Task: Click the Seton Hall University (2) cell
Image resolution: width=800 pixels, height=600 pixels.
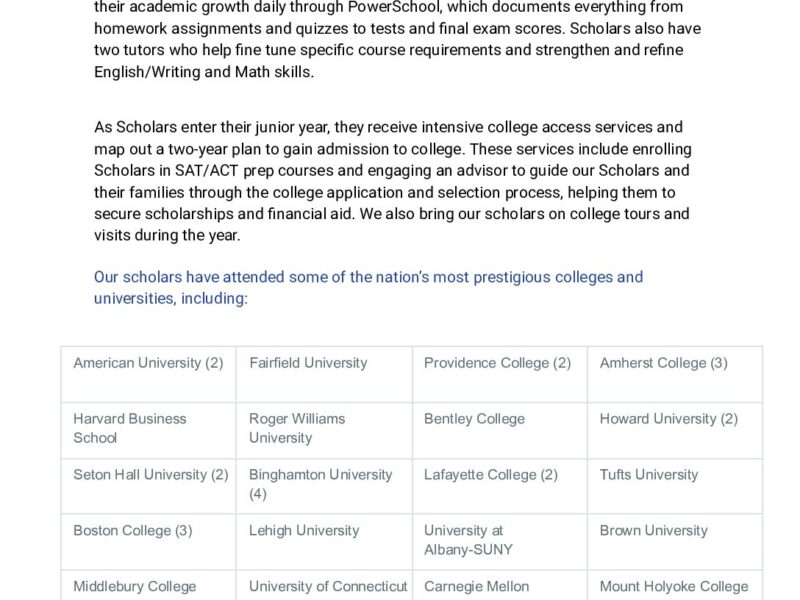Action: [151, 475]
